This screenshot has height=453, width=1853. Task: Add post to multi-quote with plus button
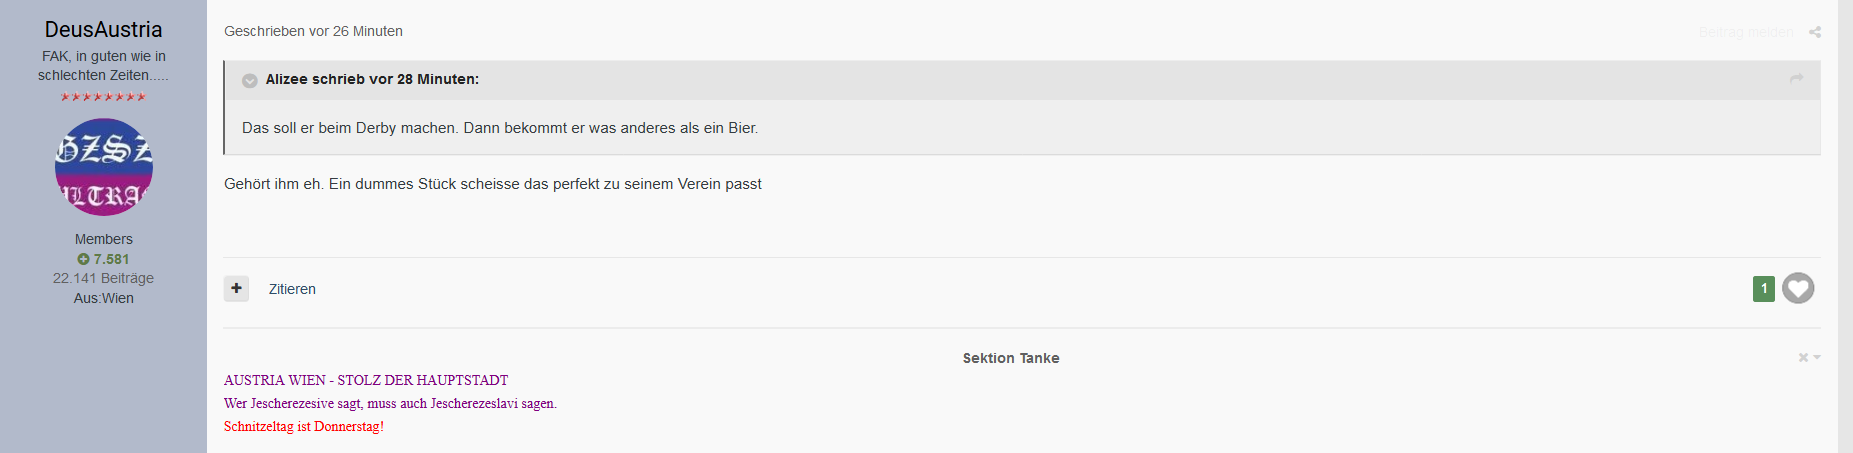tap(236, 288)
